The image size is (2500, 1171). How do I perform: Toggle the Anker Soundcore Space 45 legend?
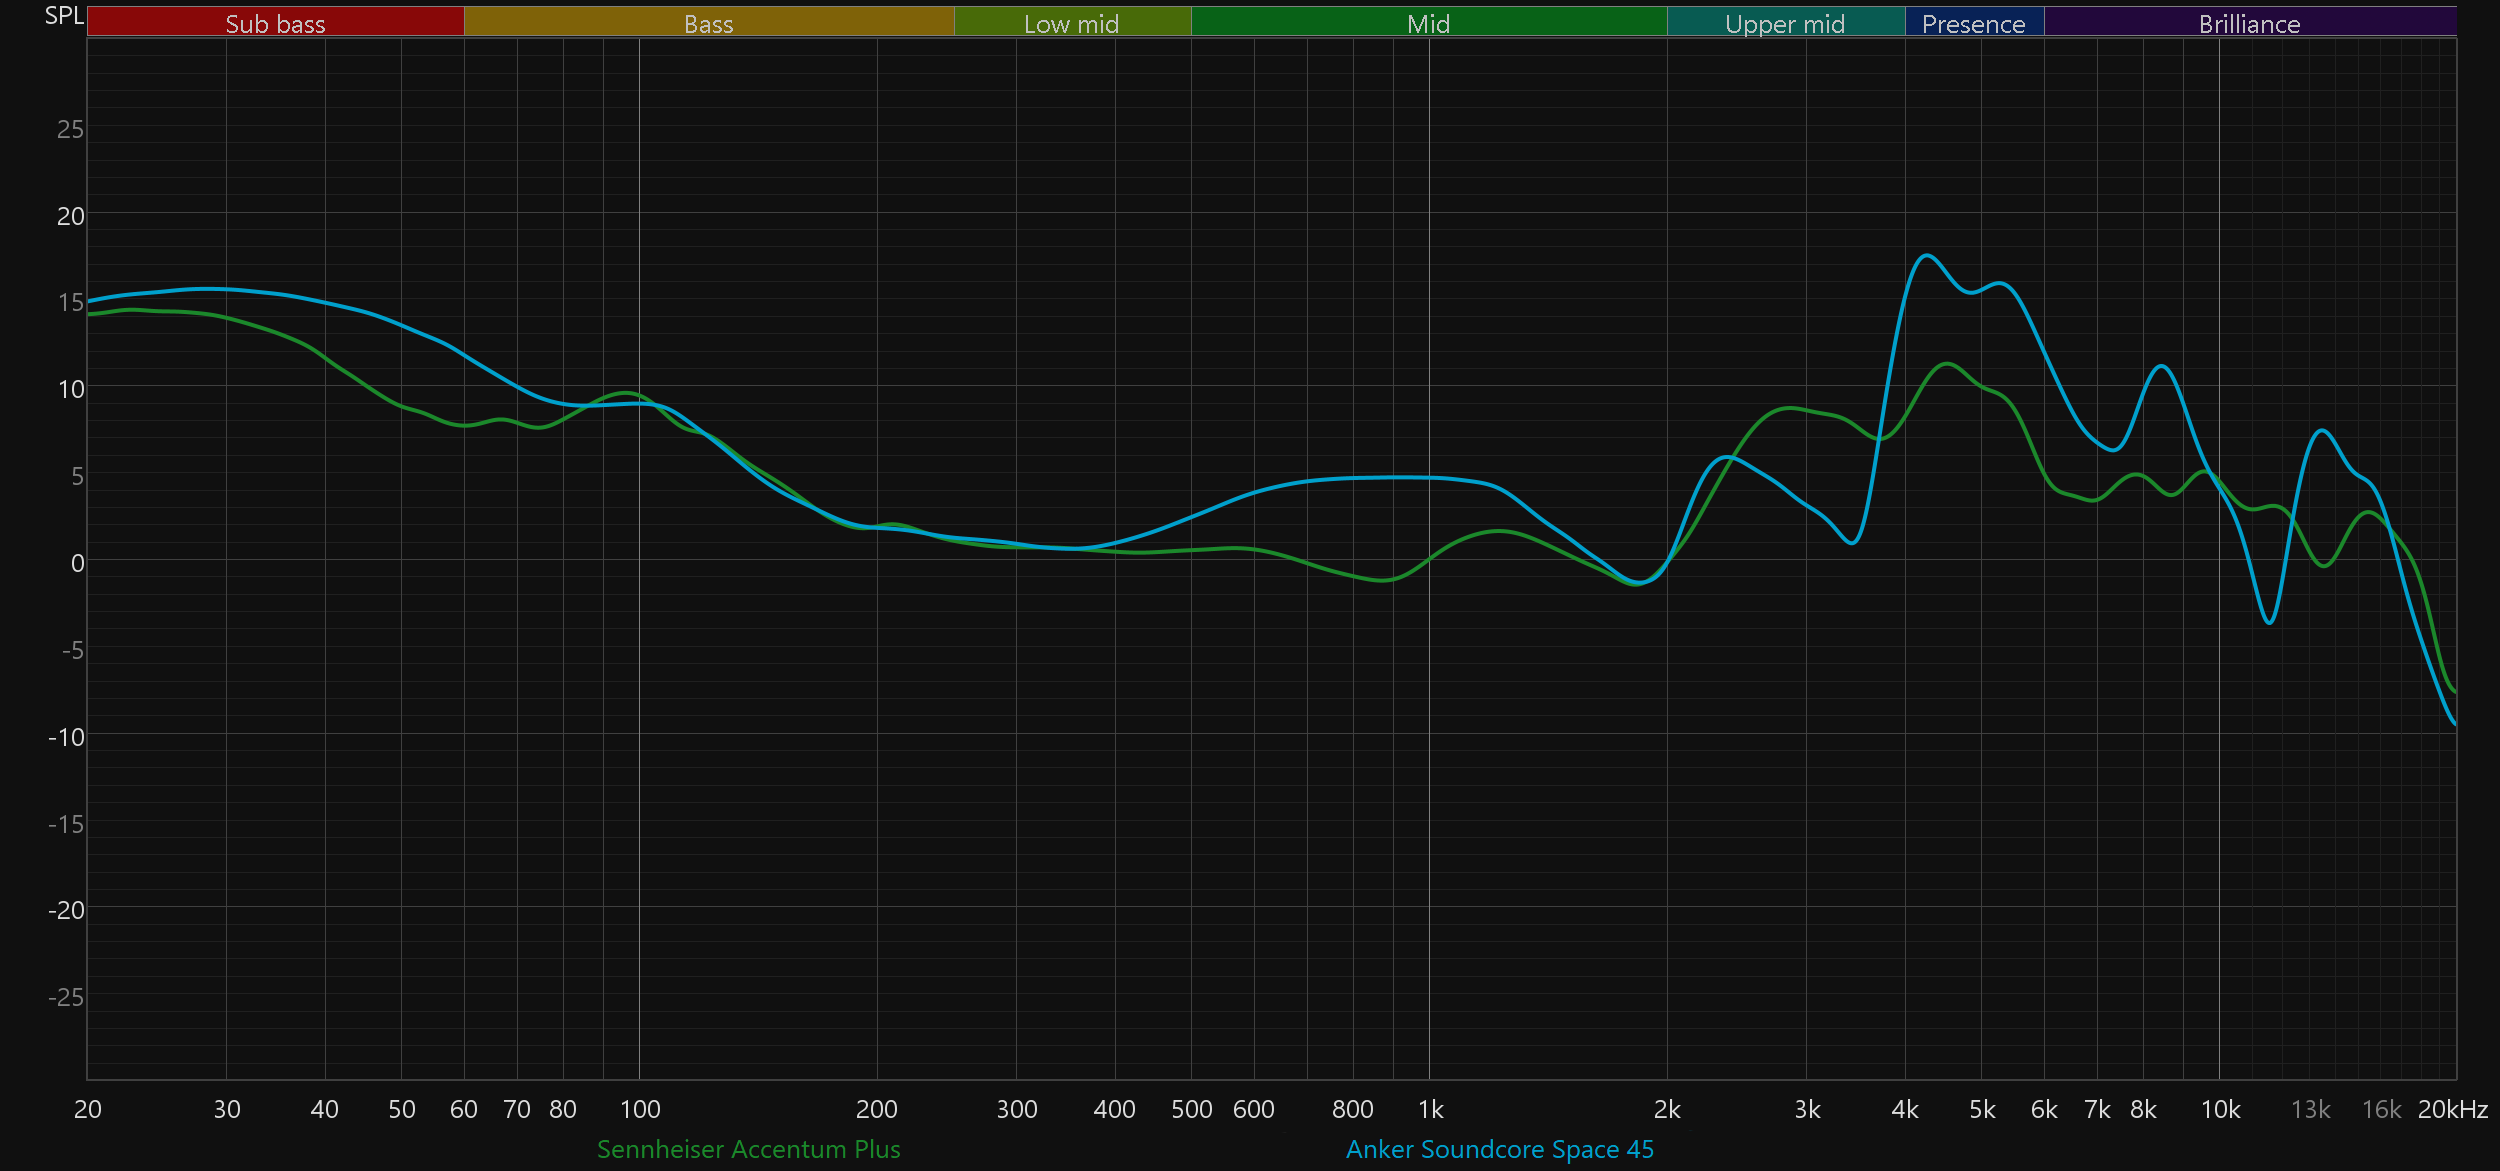pos(1499,1149)
